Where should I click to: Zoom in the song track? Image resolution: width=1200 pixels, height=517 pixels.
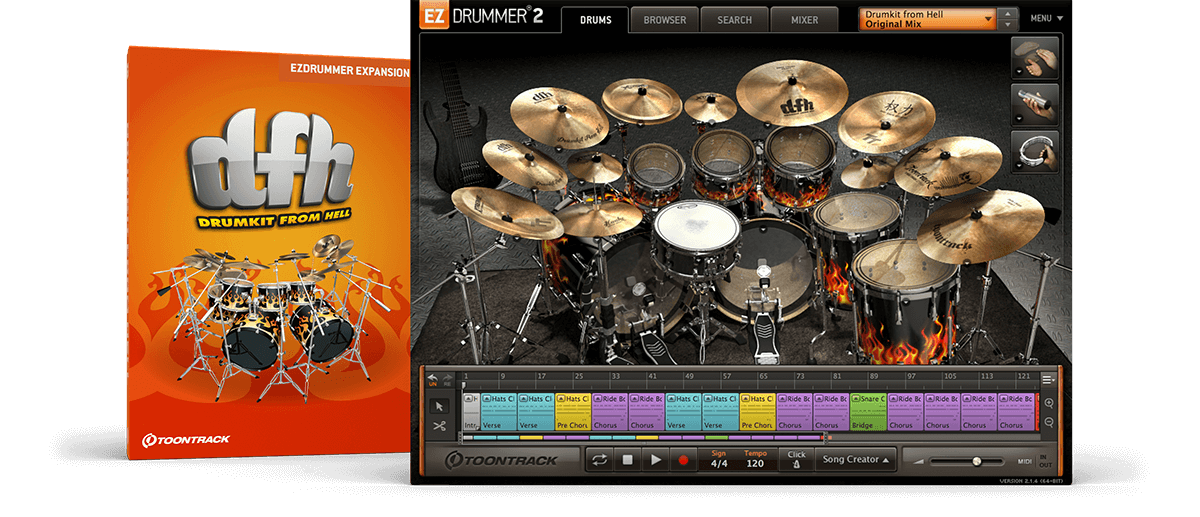1049,403
